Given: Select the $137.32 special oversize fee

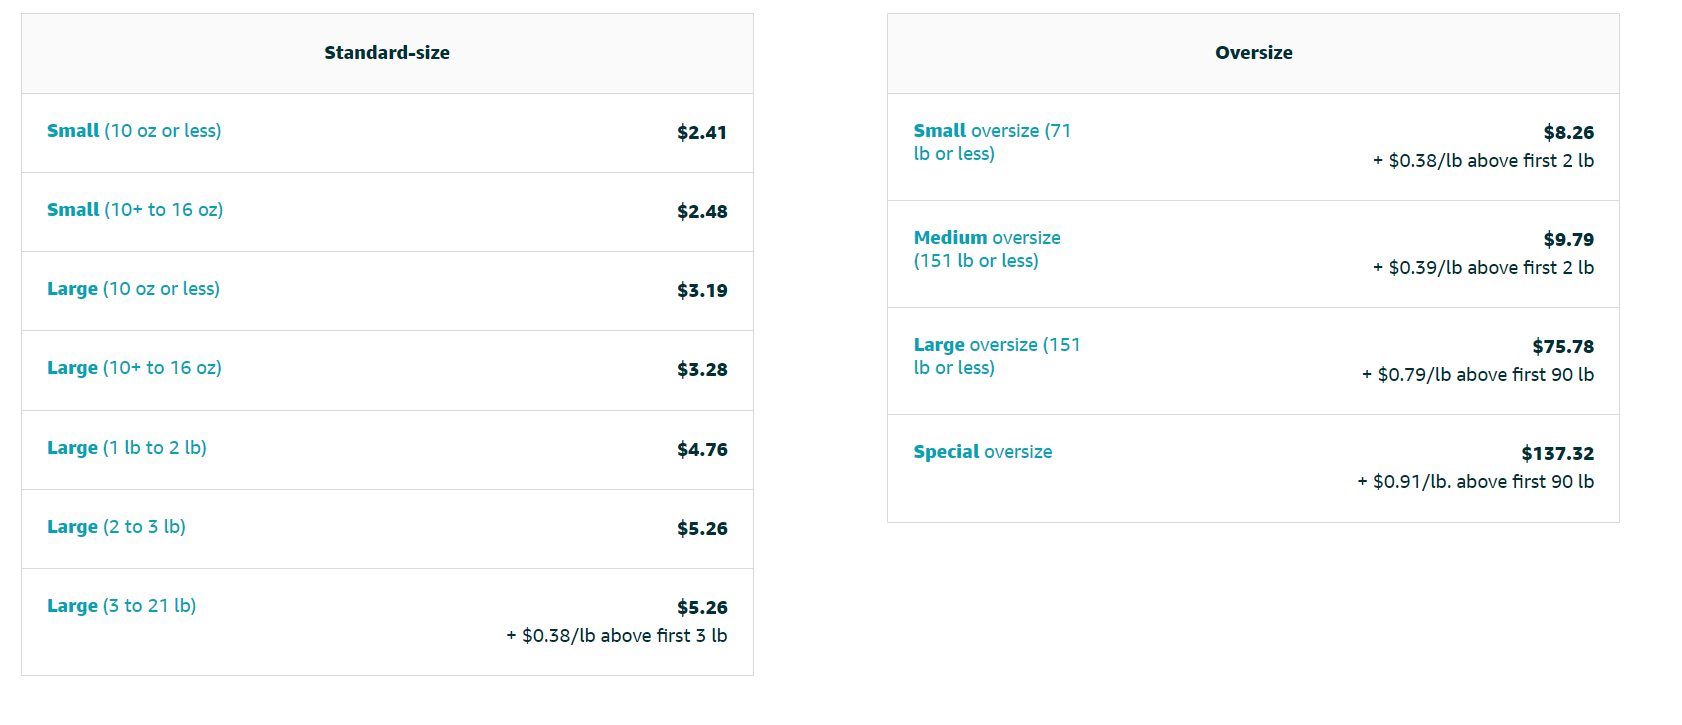Looking at the screenshot, I should coord(1557,454).
